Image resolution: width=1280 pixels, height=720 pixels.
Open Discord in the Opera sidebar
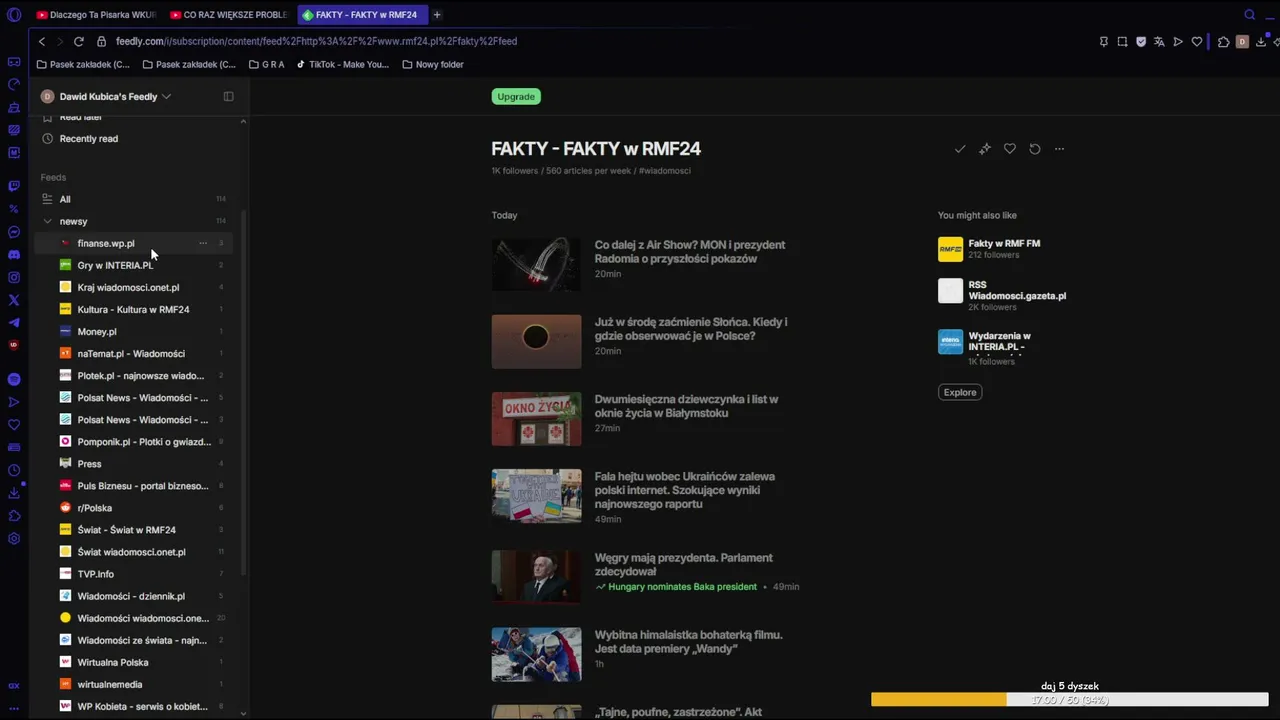[x=14, y=255]
